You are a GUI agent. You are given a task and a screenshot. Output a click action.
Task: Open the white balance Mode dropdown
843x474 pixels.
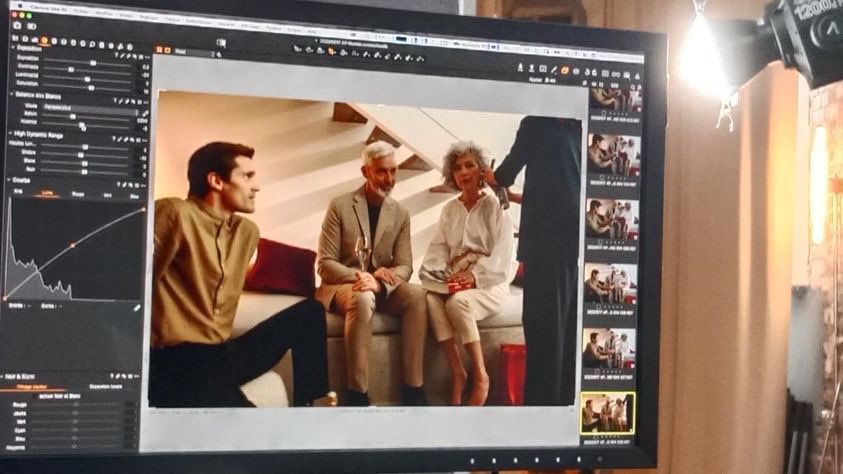(90, 108)
